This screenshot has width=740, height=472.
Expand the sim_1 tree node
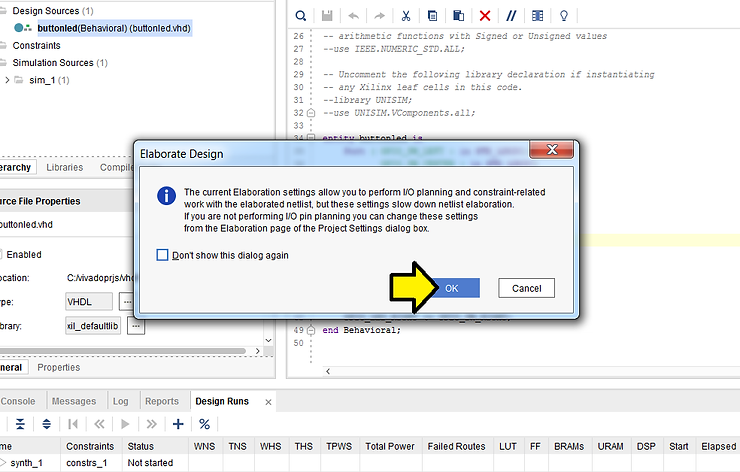pos(7,80)
